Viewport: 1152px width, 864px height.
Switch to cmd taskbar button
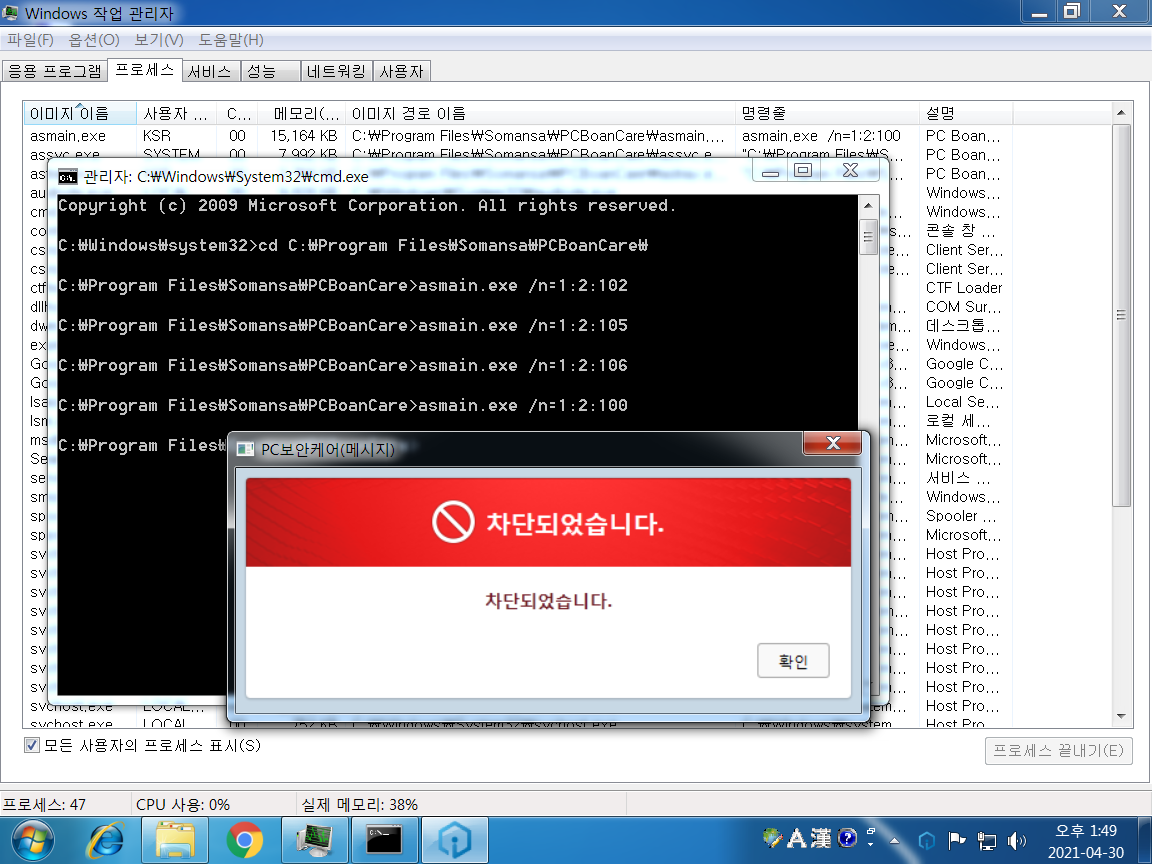384,840
